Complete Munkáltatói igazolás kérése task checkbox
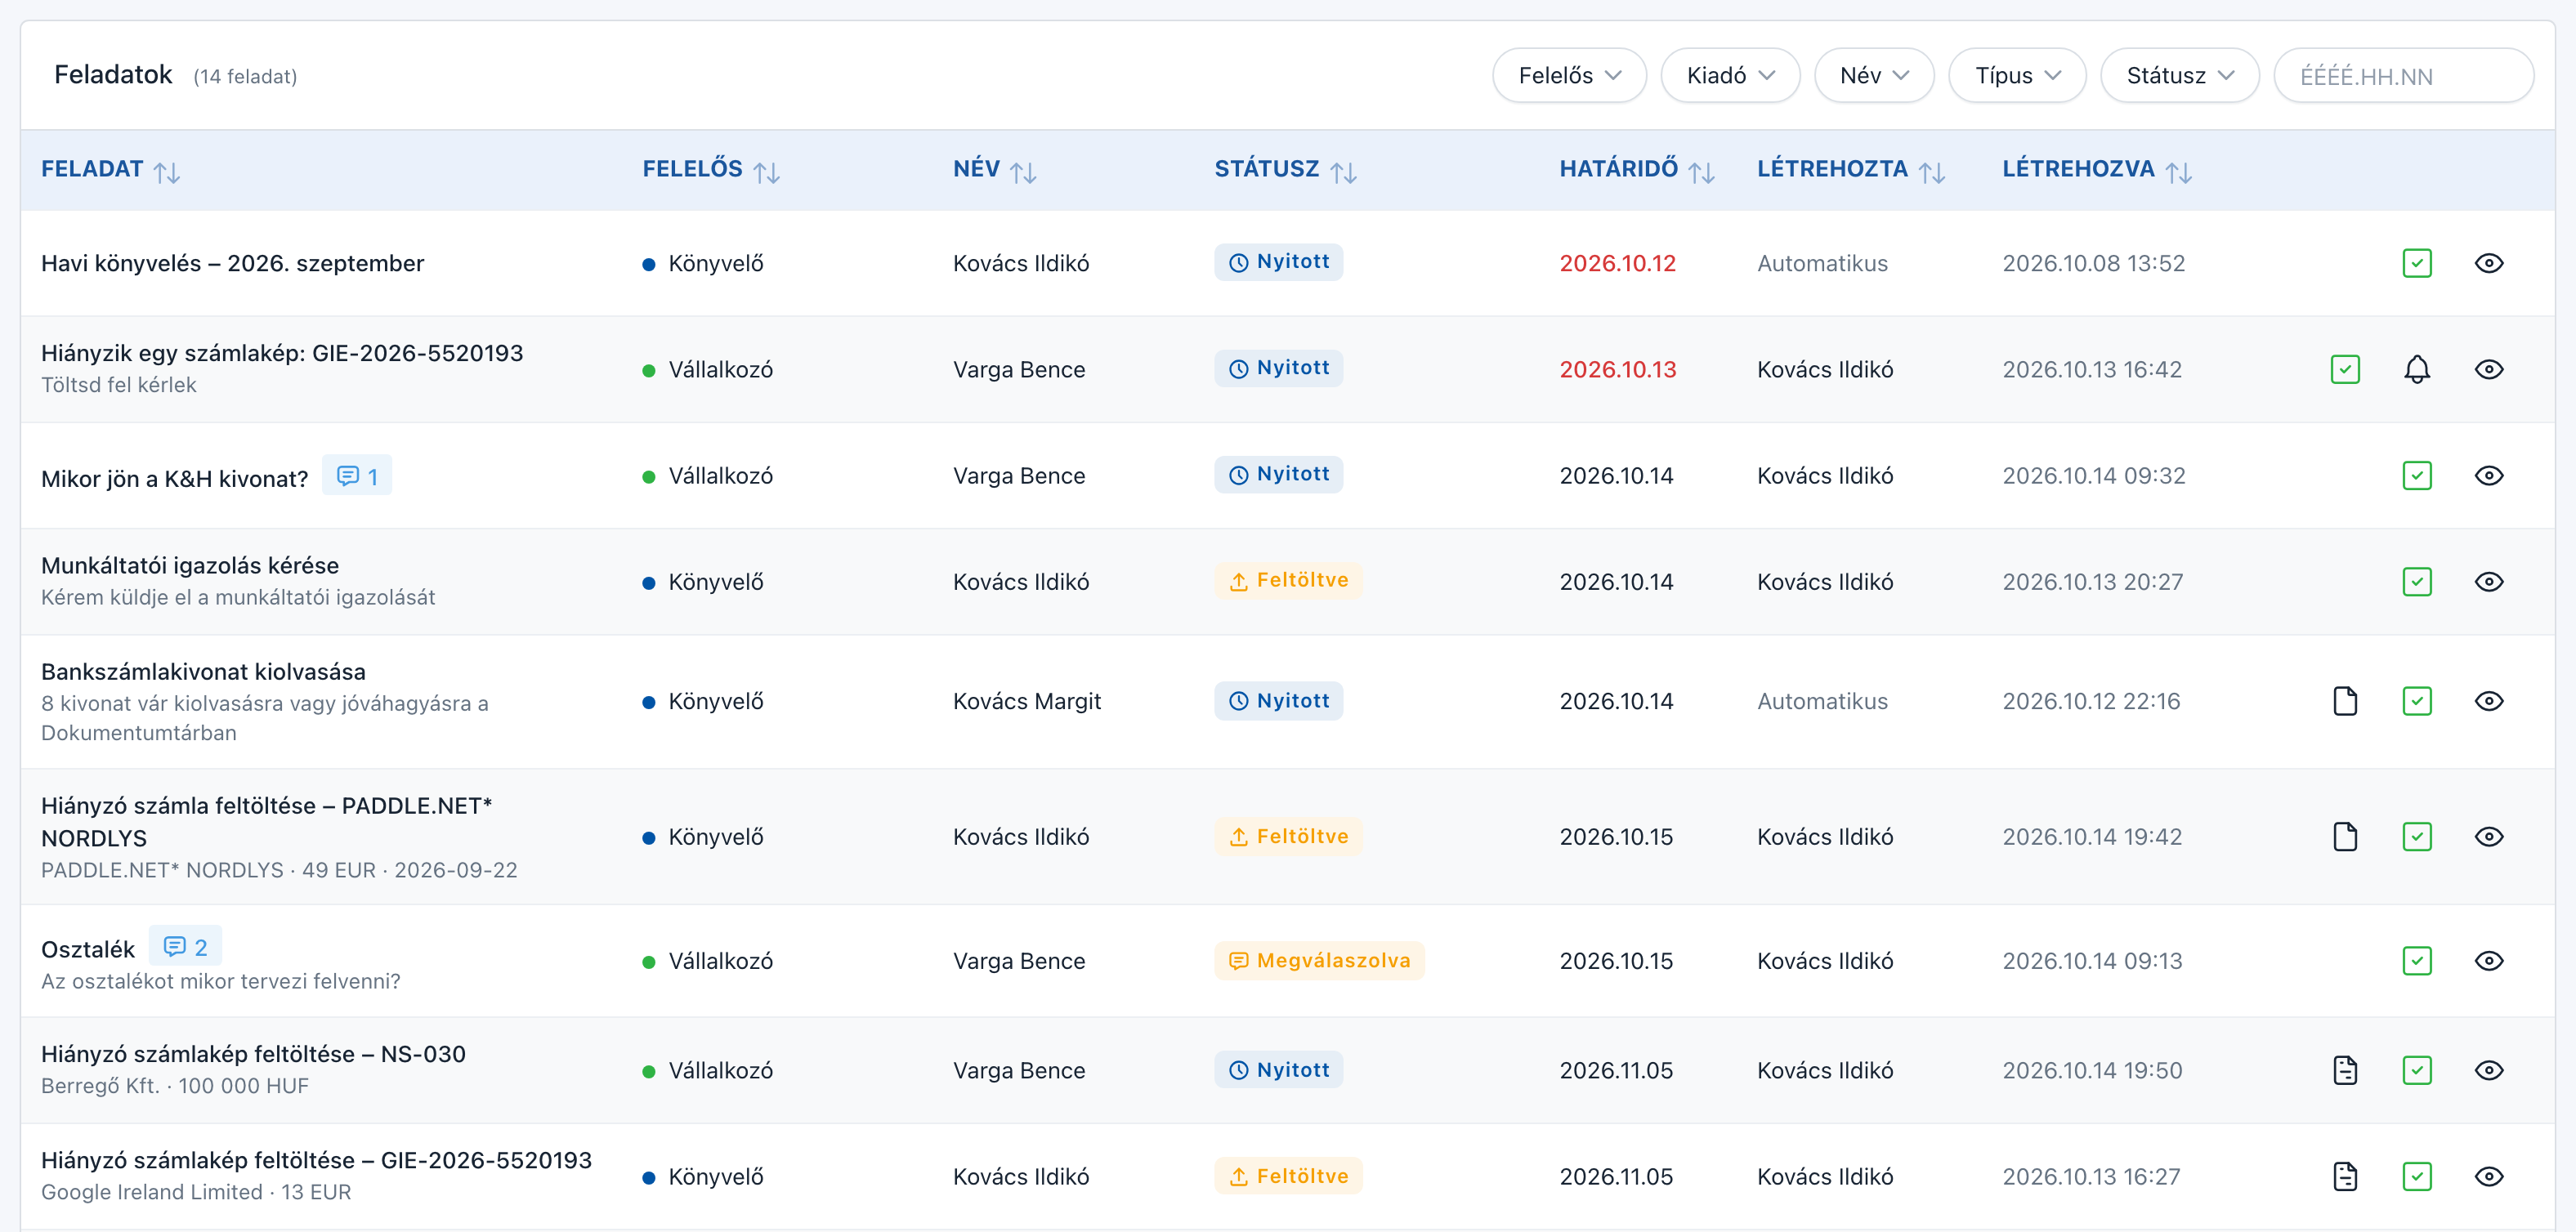 (x=2417, y=582)
